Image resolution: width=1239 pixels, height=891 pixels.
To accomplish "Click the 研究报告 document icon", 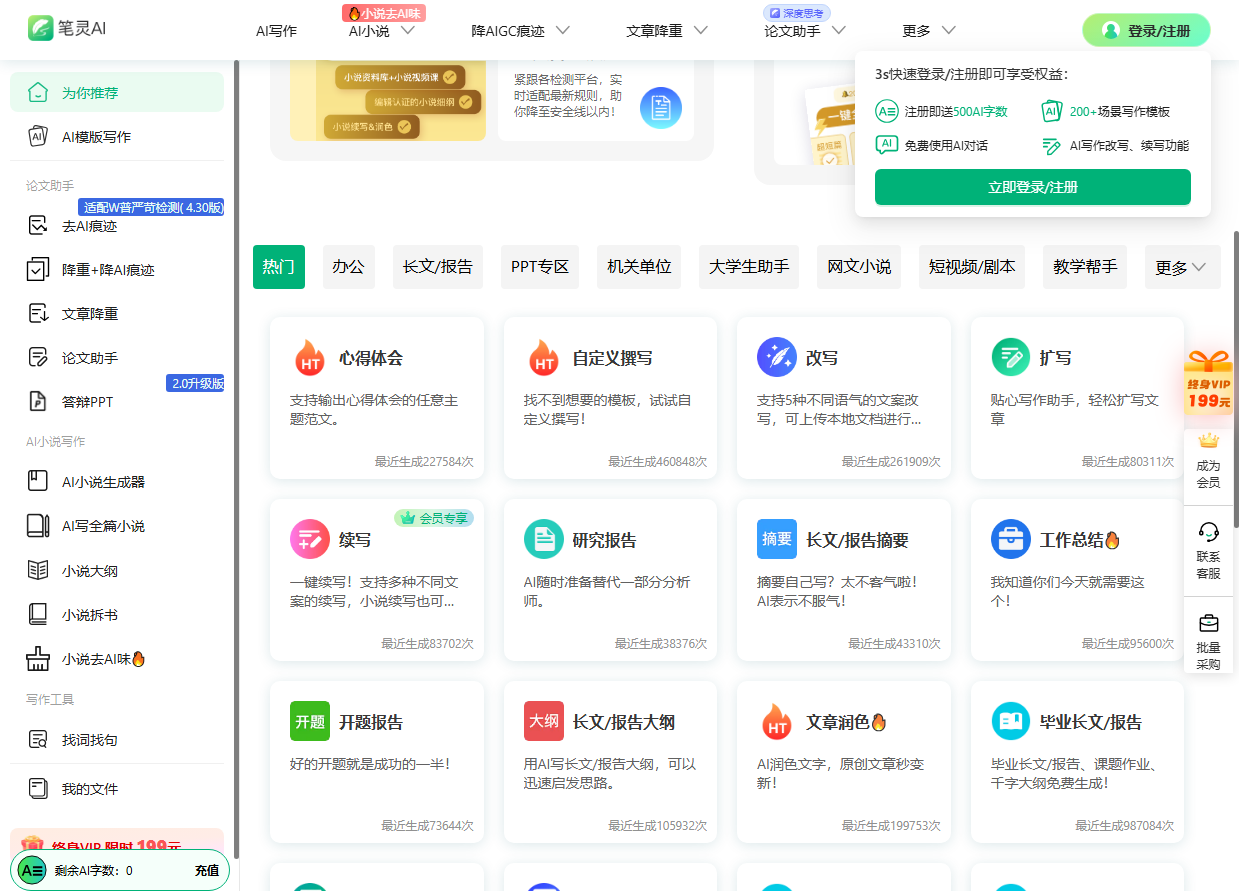I will pos(543,540).
